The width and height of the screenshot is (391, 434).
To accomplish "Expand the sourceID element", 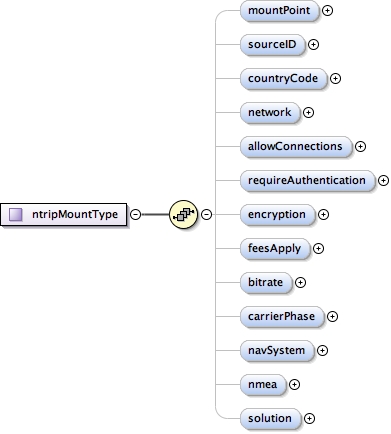I will tap(313, 44).
